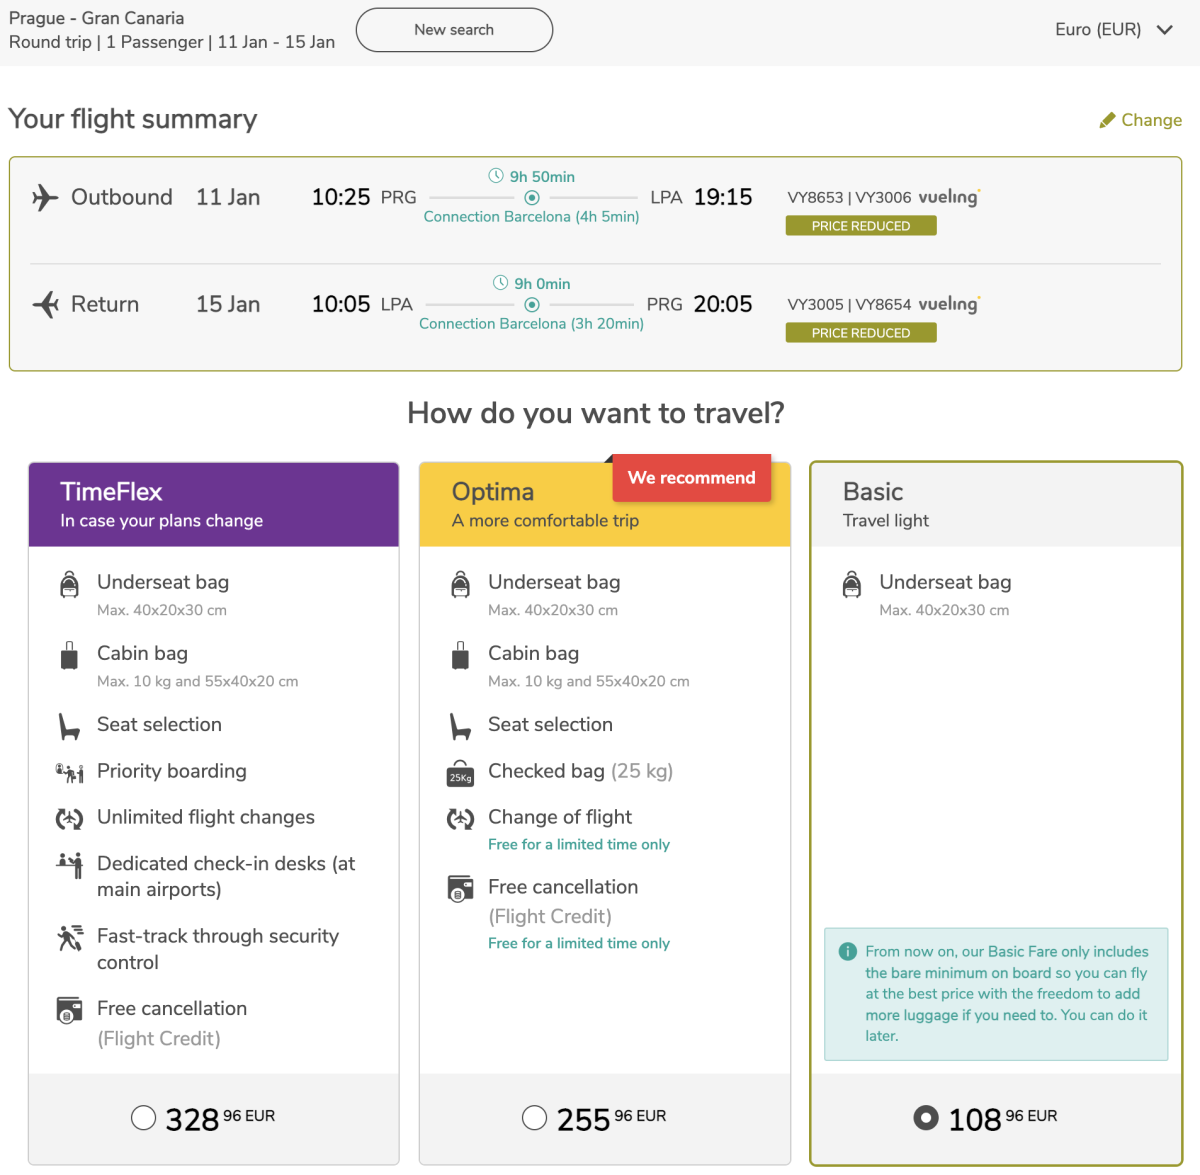Click the TimeFlex purple fare header
The image size is (1200, 1175).
coord(214,505)
